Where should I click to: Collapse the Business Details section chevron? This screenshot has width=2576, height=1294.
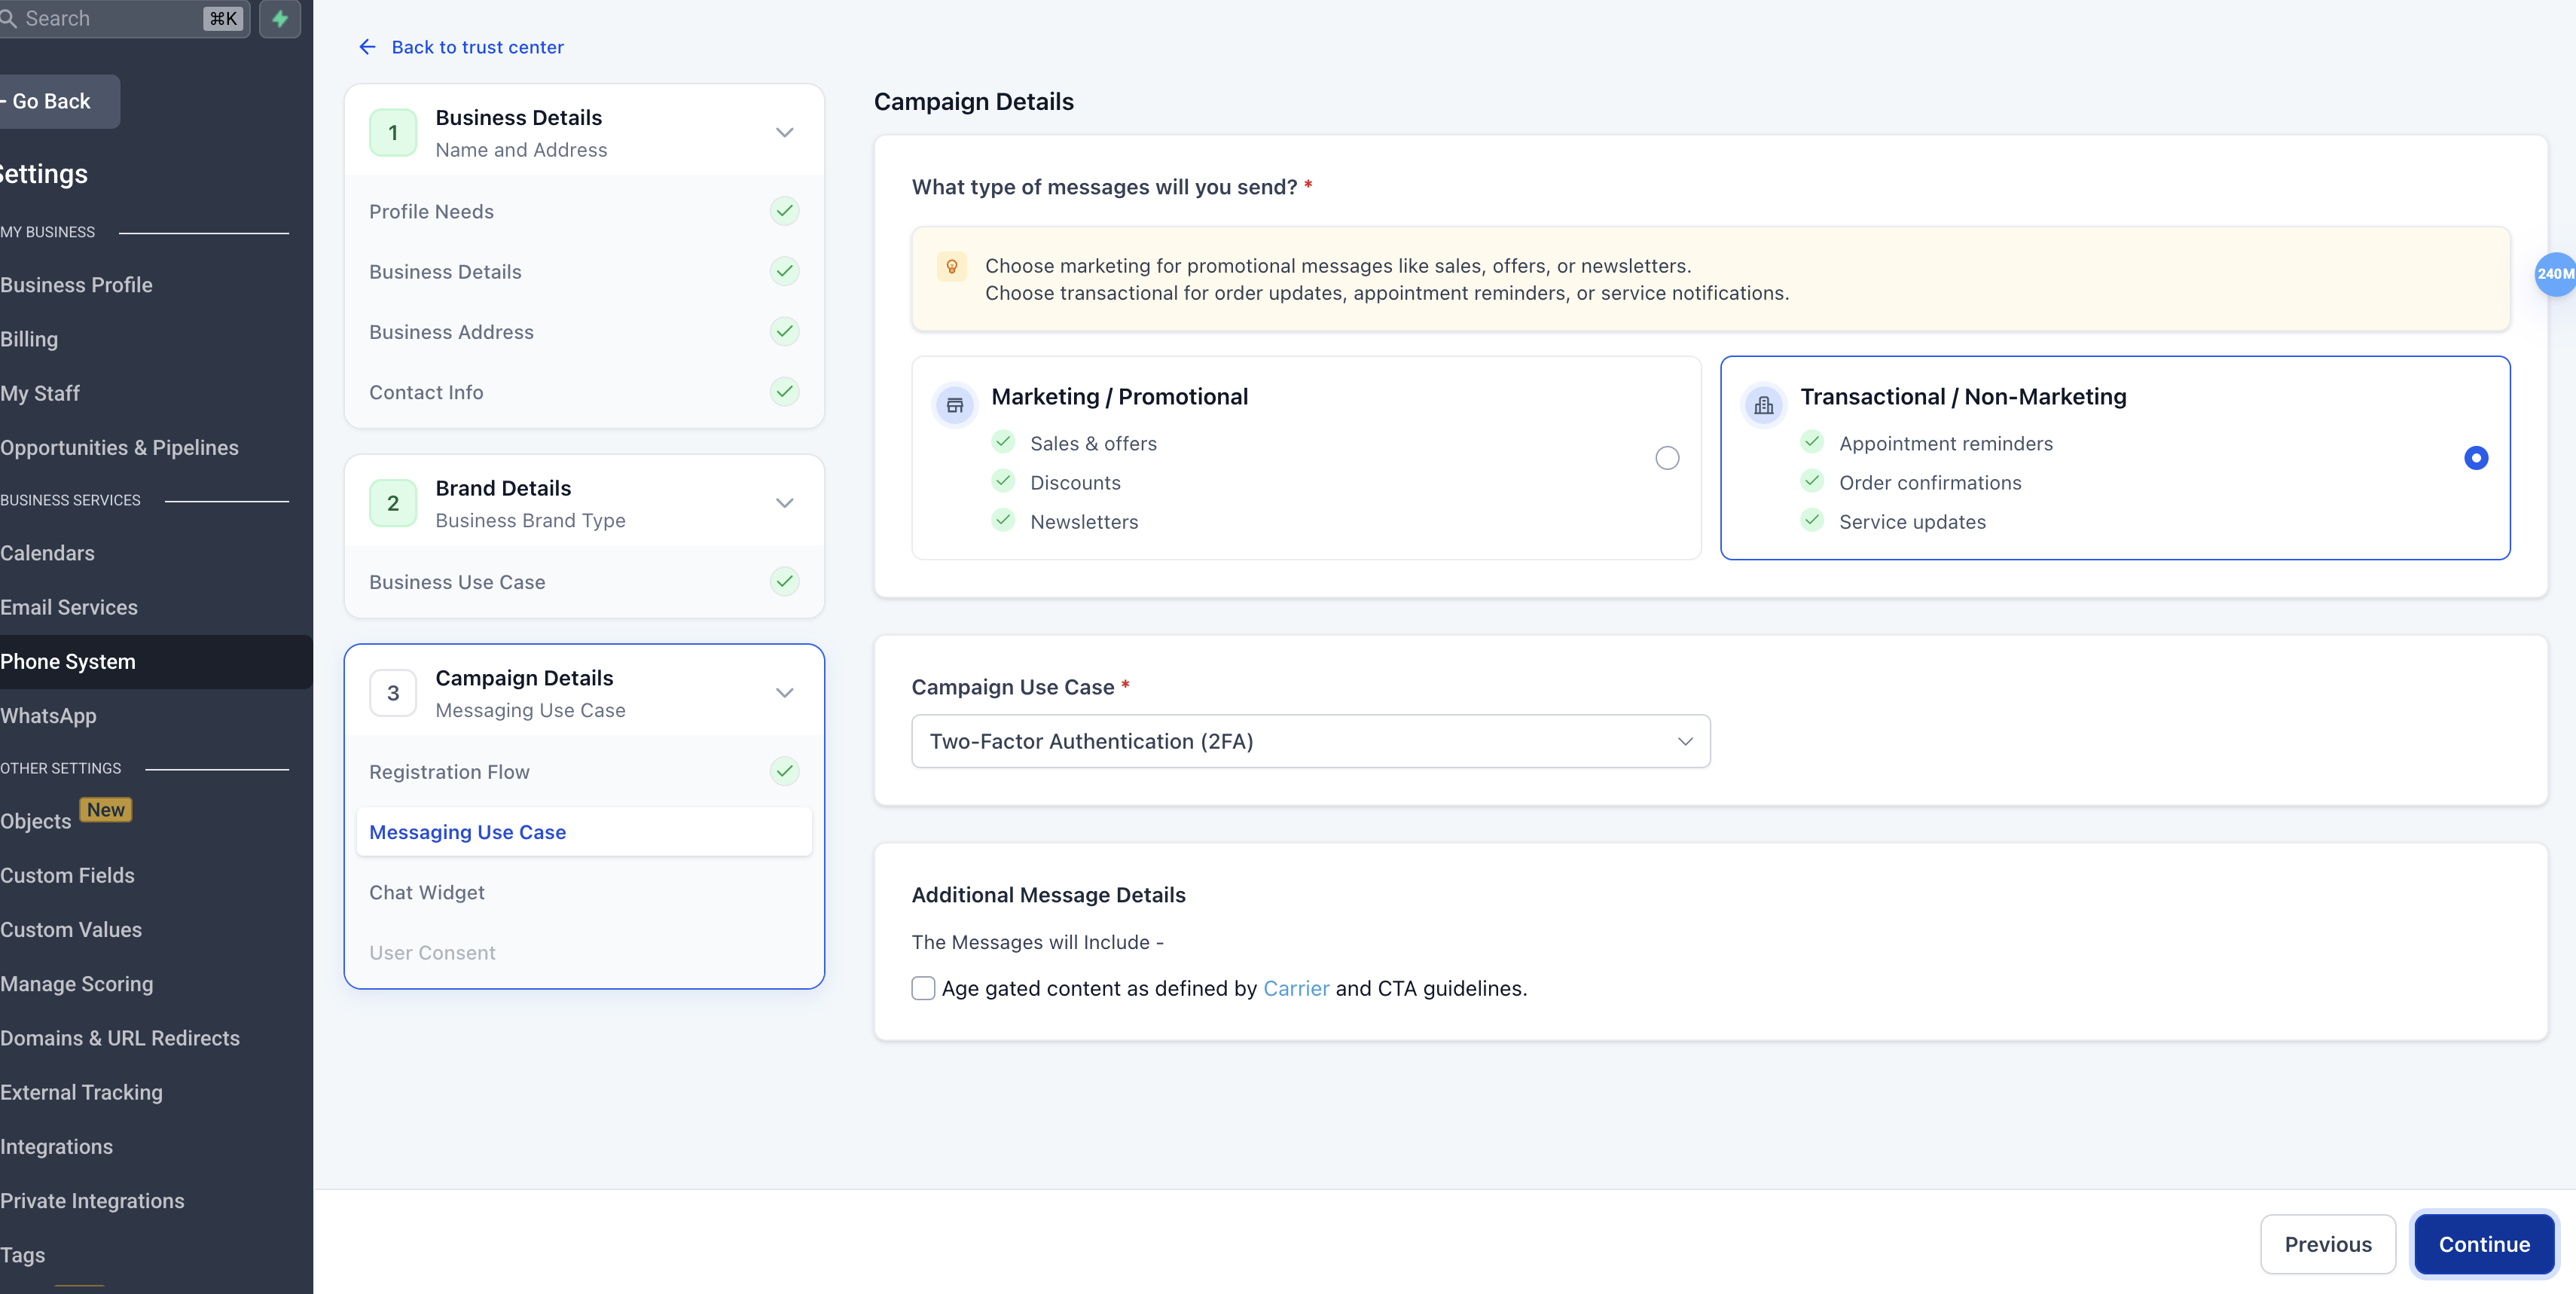tap(784, 133)
